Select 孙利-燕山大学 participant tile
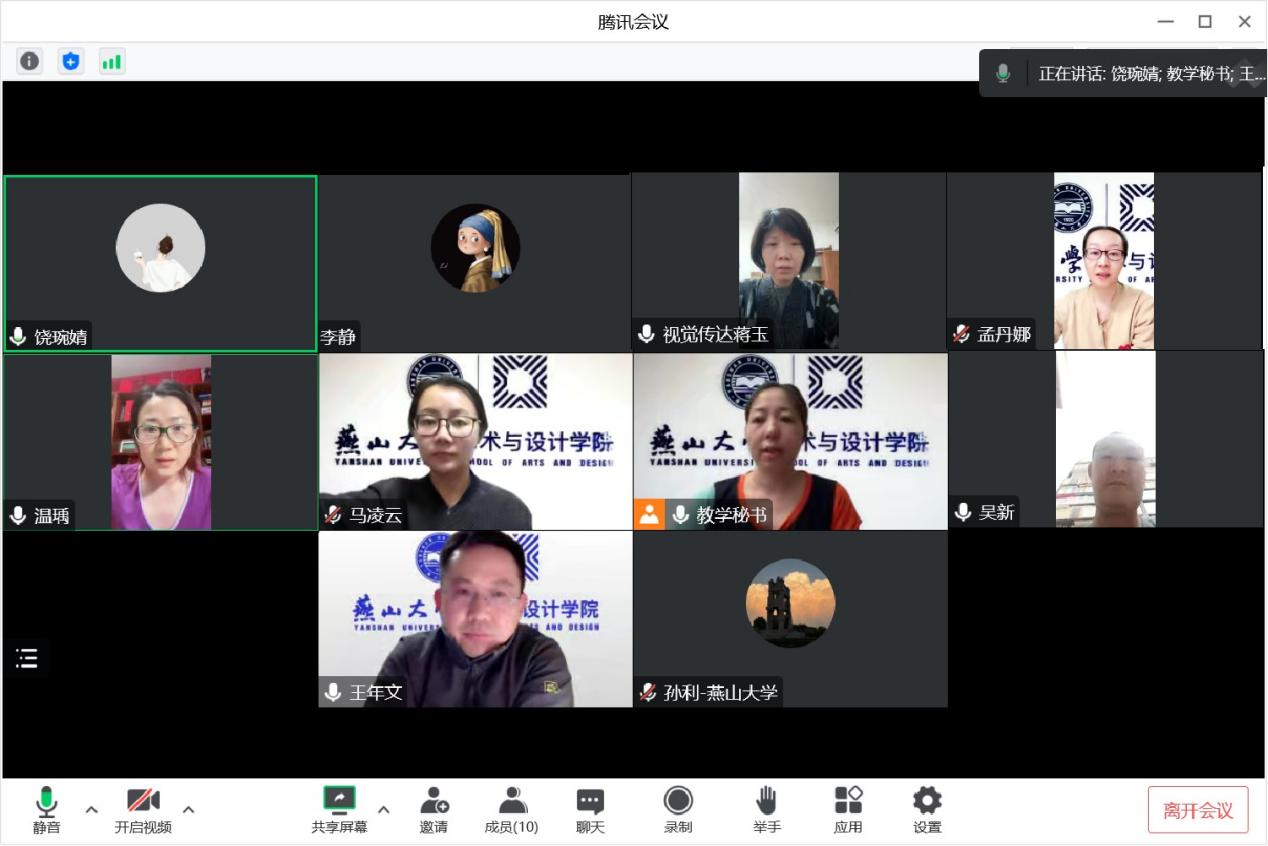 pos(790,618)
